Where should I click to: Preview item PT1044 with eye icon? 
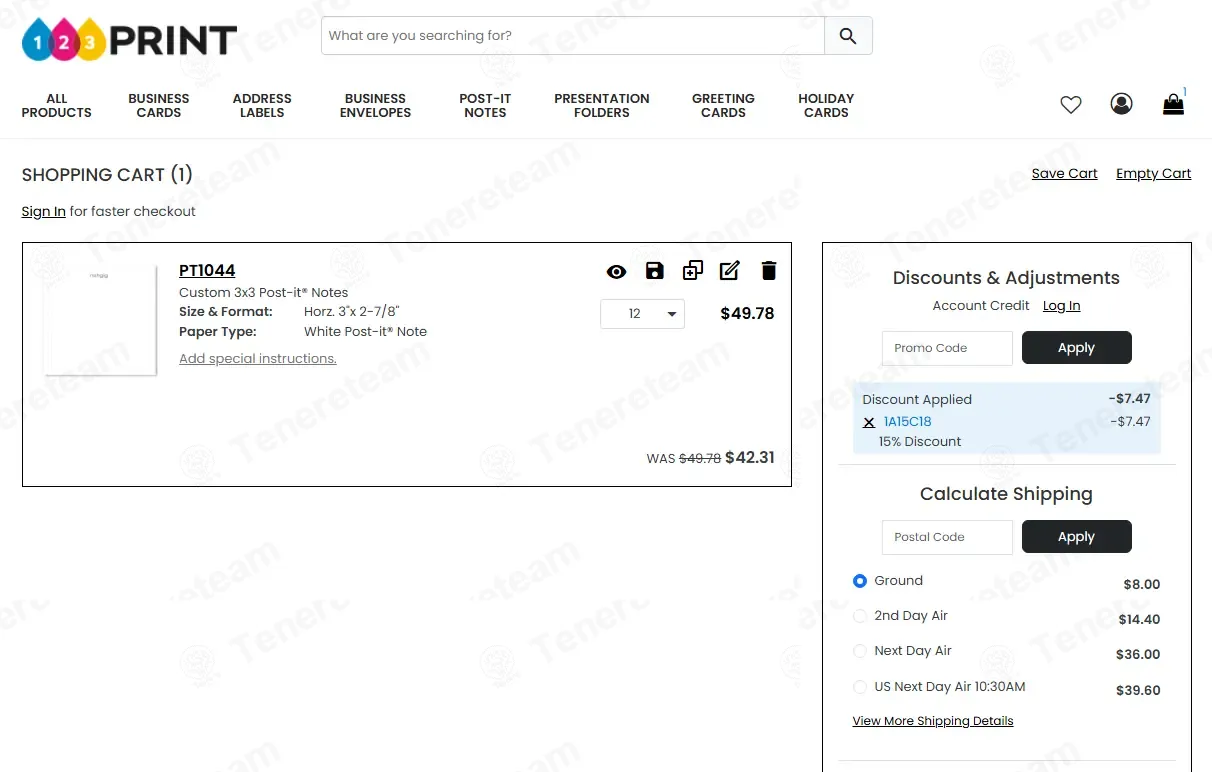click(x=616, y=271)
